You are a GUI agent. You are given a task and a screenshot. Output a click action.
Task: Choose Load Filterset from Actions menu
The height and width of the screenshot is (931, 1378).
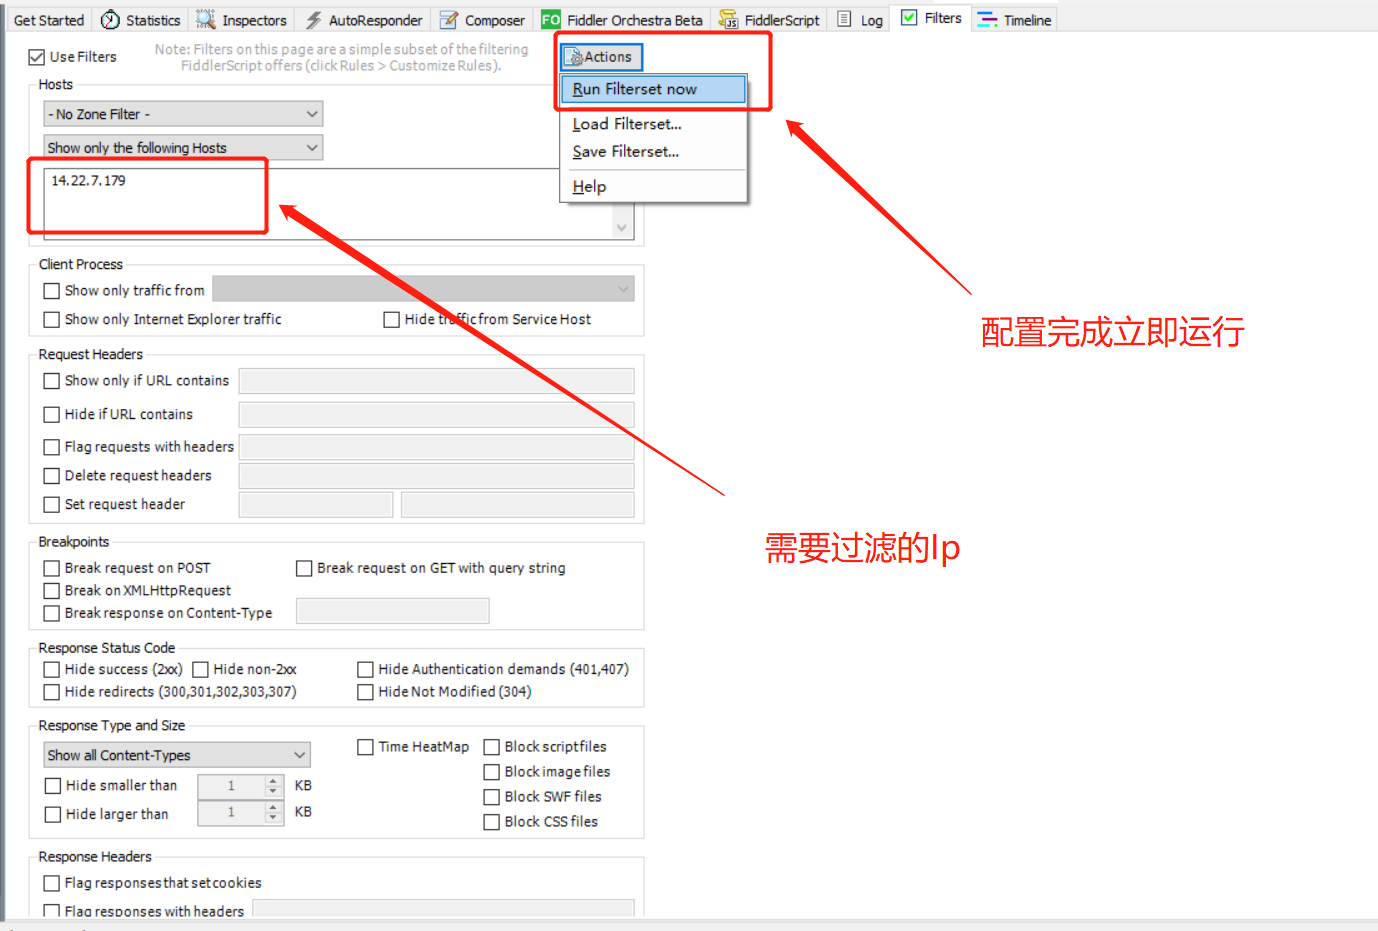coord(653,124)
